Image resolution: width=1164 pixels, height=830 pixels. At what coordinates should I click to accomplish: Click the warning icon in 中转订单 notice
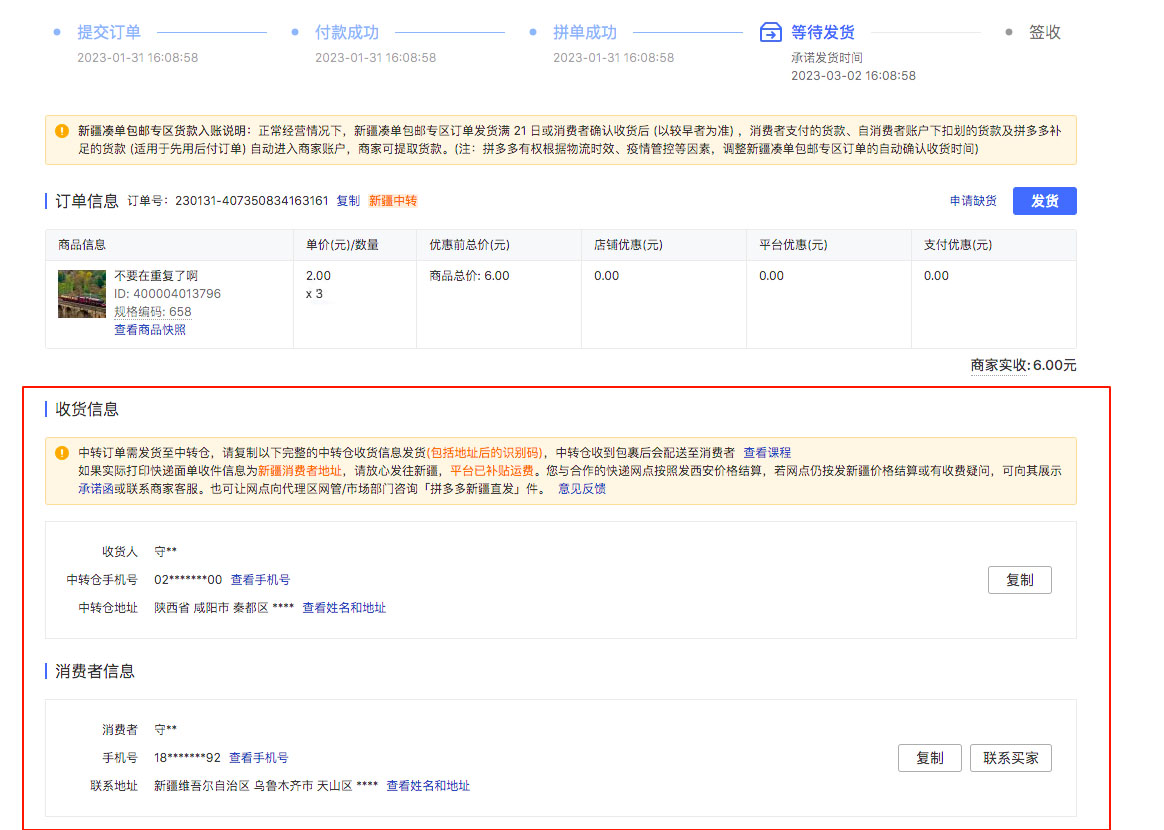coord(62,453)
